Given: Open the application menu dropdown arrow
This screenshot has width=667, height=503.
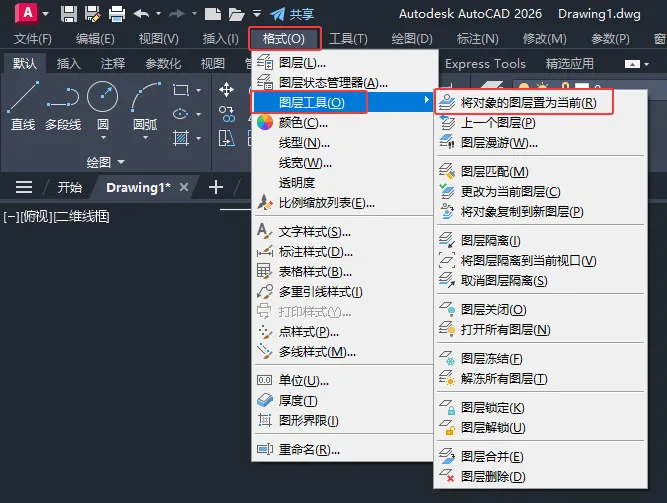Looking at the screenshot, I should pos(45,14).
